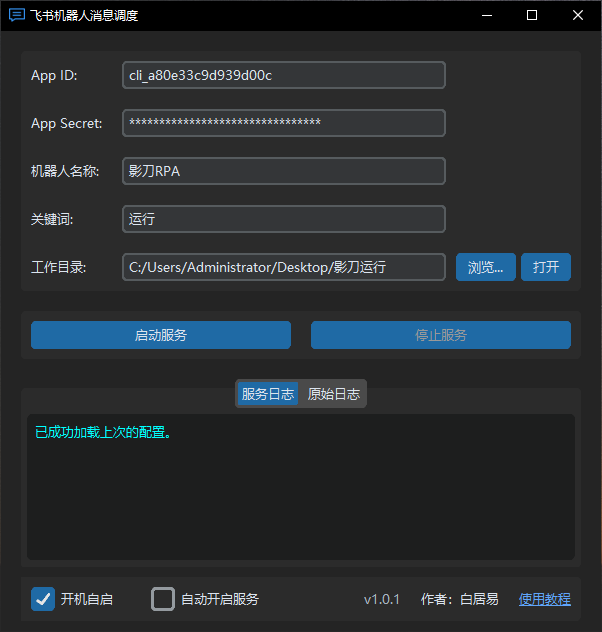
Task: Close the 飞书机器人消息调度 window
Action: click(578, 16)
